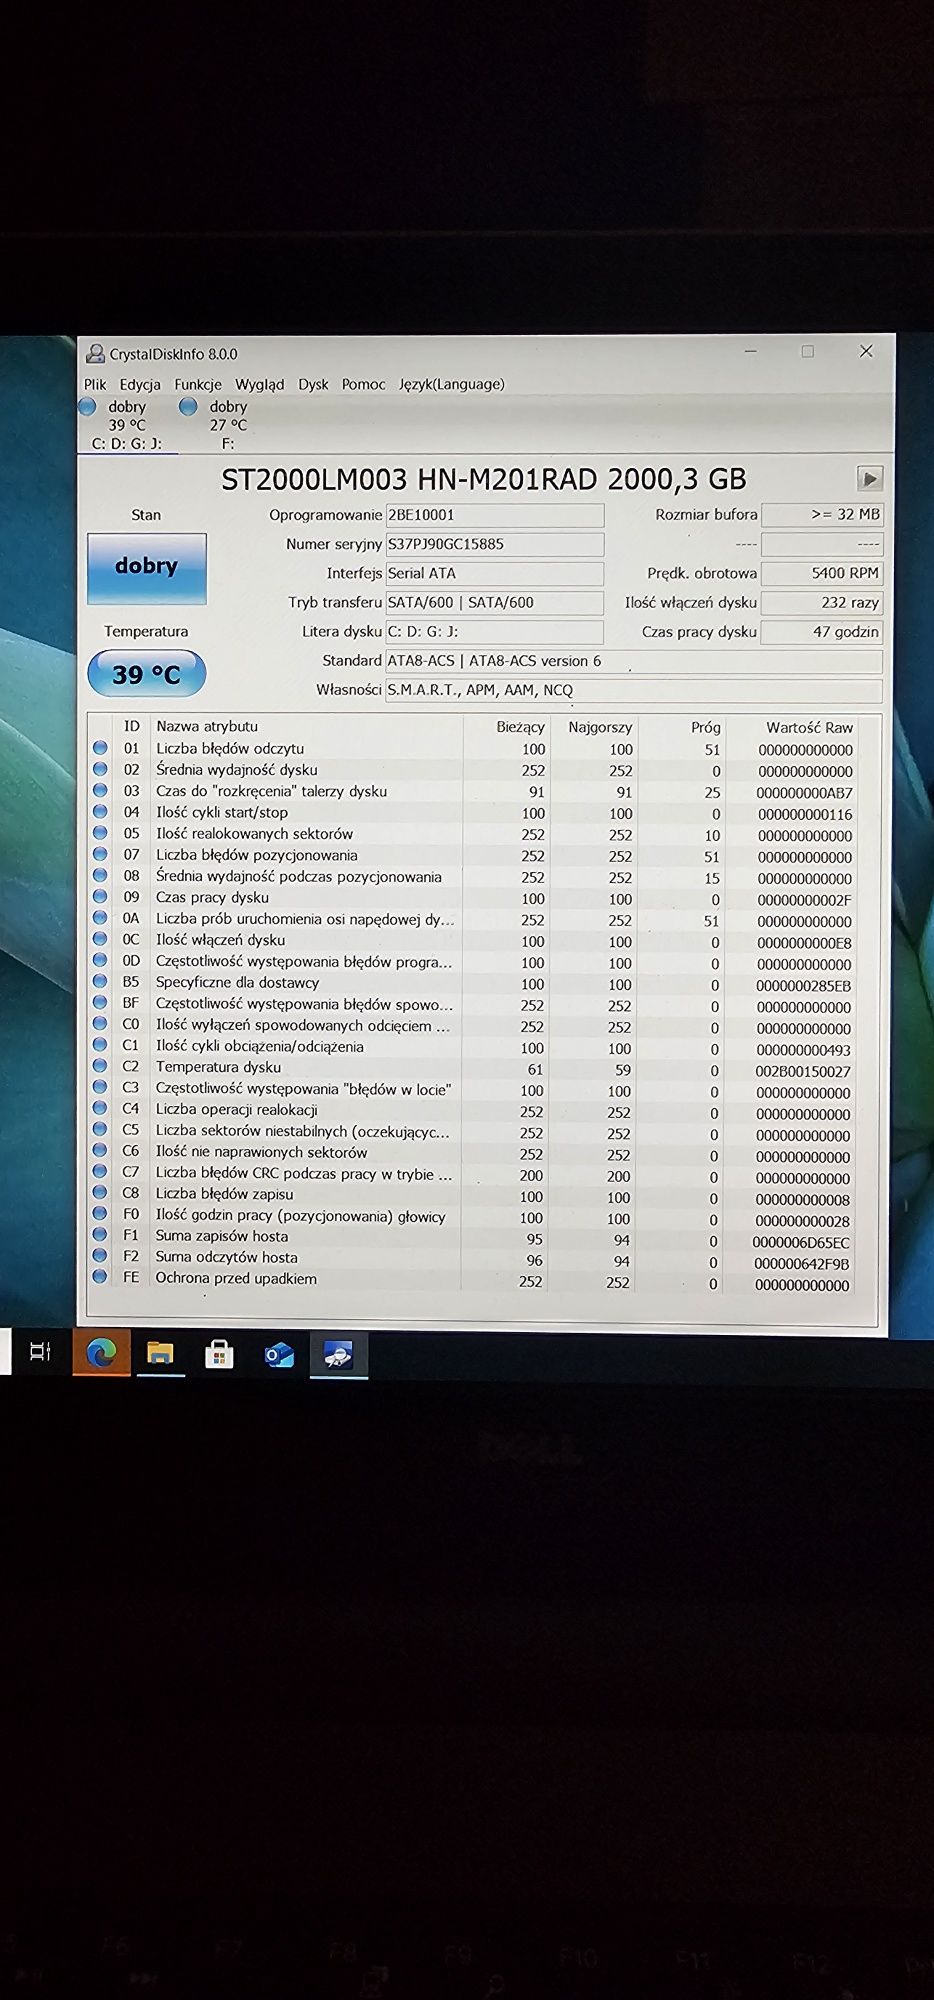Click the rotation speed value 5400 RPM
Screen dimensions: 934x2000
[x=822, y=573]
